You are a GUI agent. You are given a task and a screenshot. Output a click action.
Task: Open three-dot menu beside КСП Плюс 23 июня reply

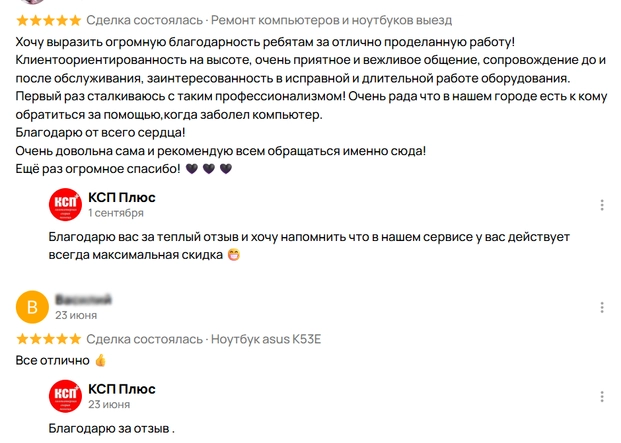(x=601, y=397)
